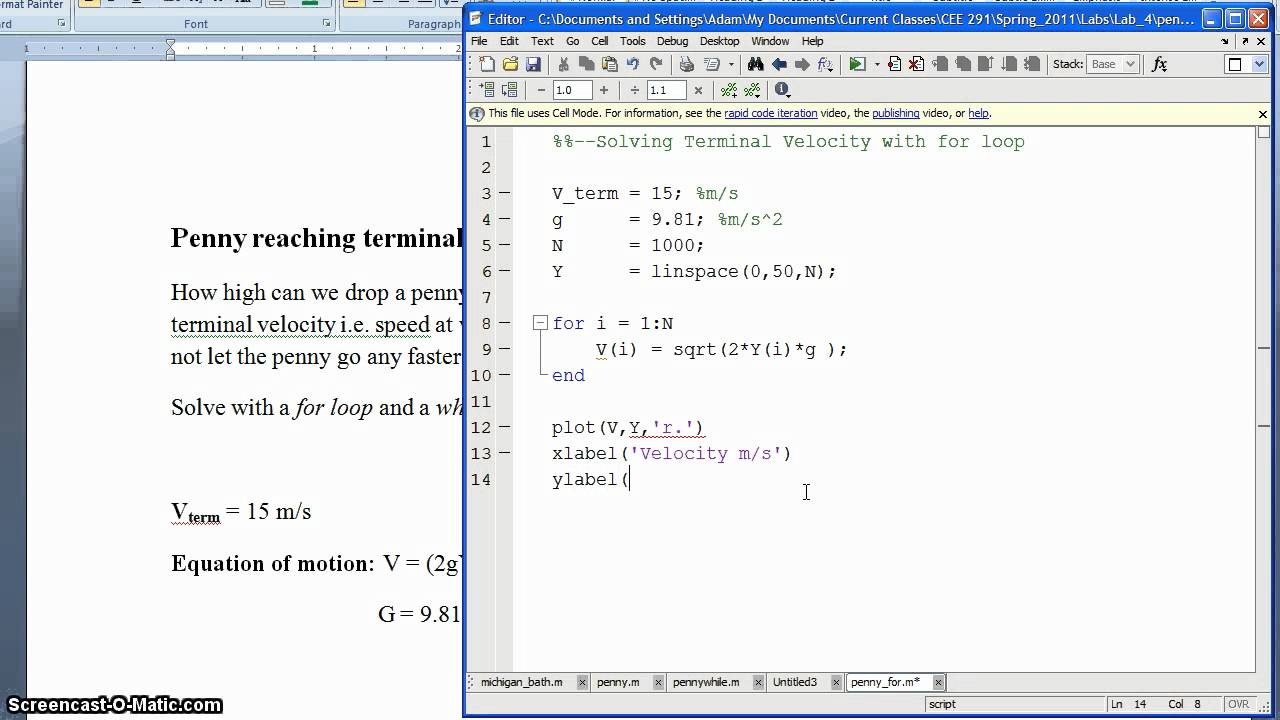Open the print options dropdown arrow

[731, 64]
